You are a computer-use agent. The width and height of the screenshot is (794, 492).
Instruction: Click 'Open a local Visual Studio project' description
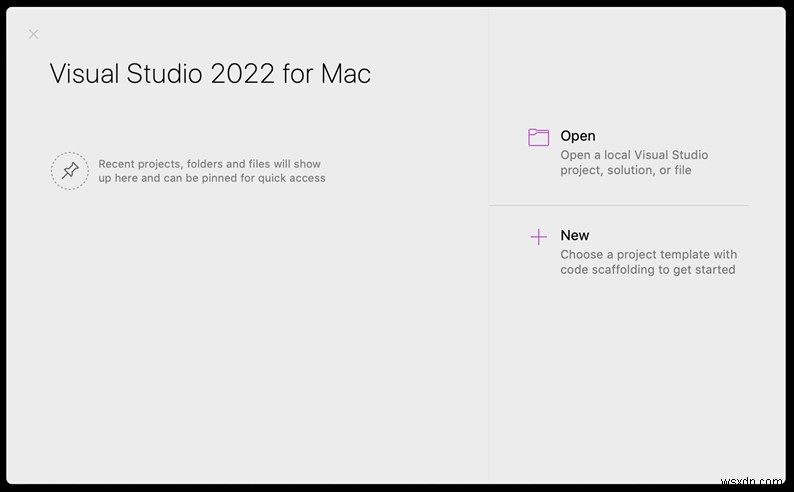point(634,162)
